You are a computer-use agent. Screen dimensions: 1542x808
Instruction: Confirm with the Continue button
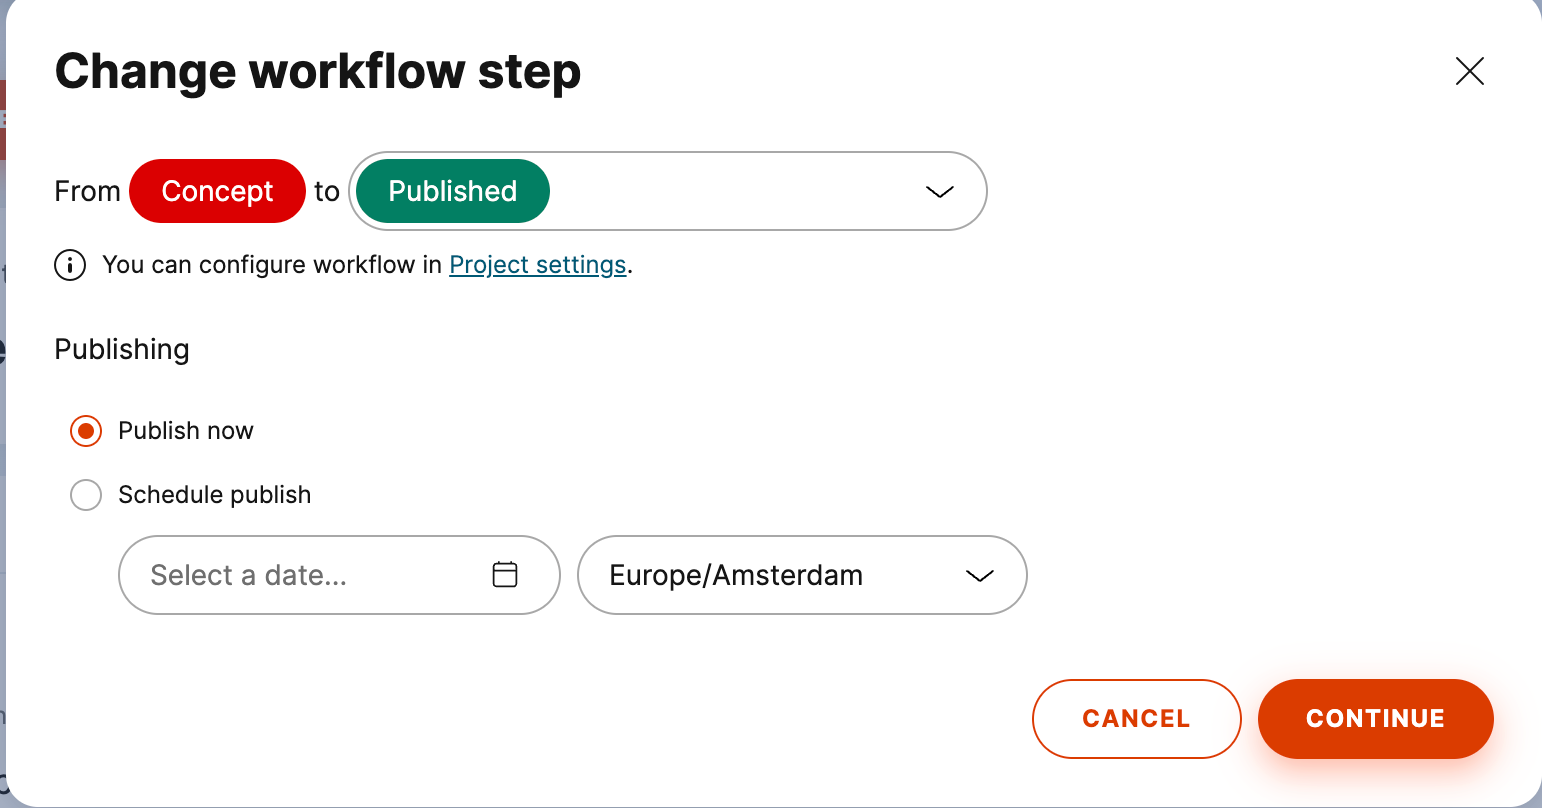click(x=1375, y=718)
